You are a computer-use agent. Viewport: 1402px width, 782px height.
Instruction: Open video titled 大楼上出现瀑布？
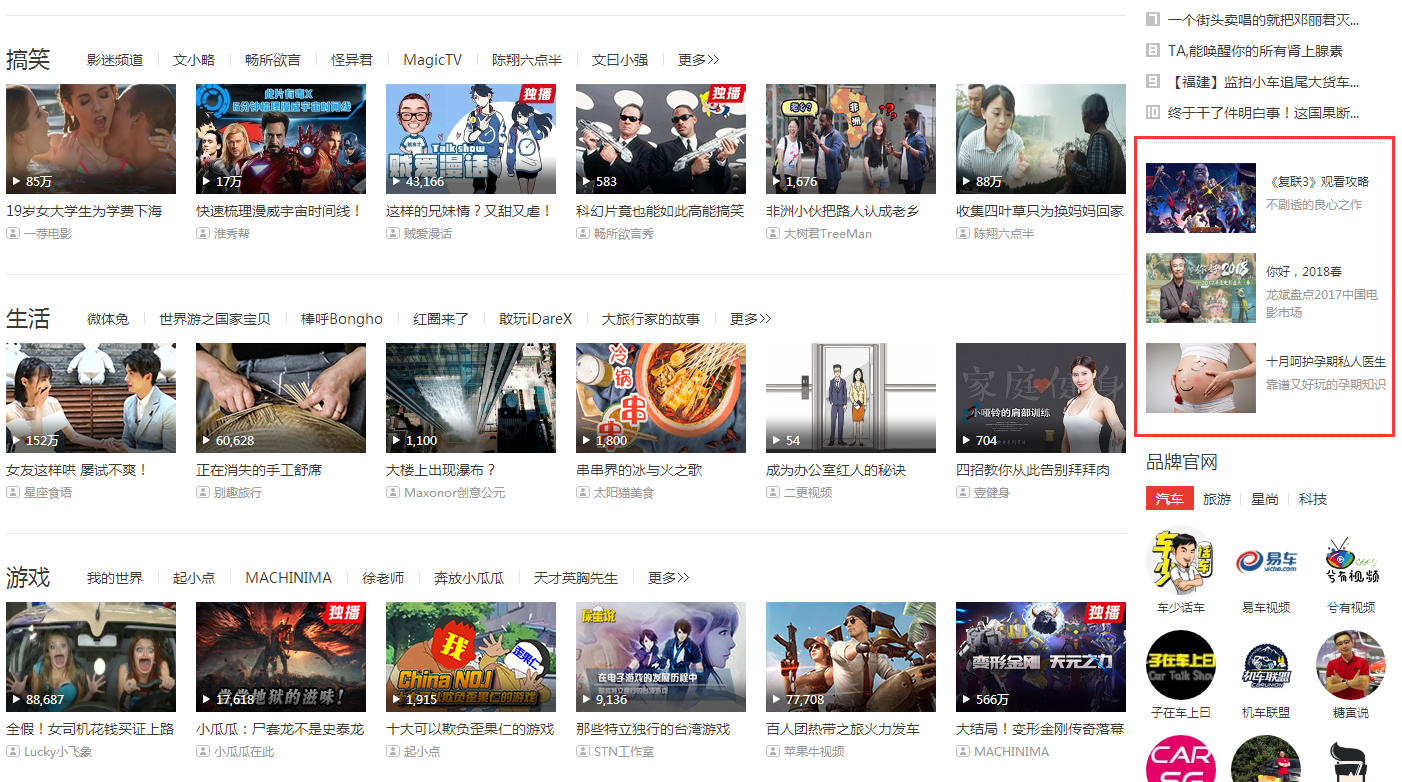tap(441, 470)
